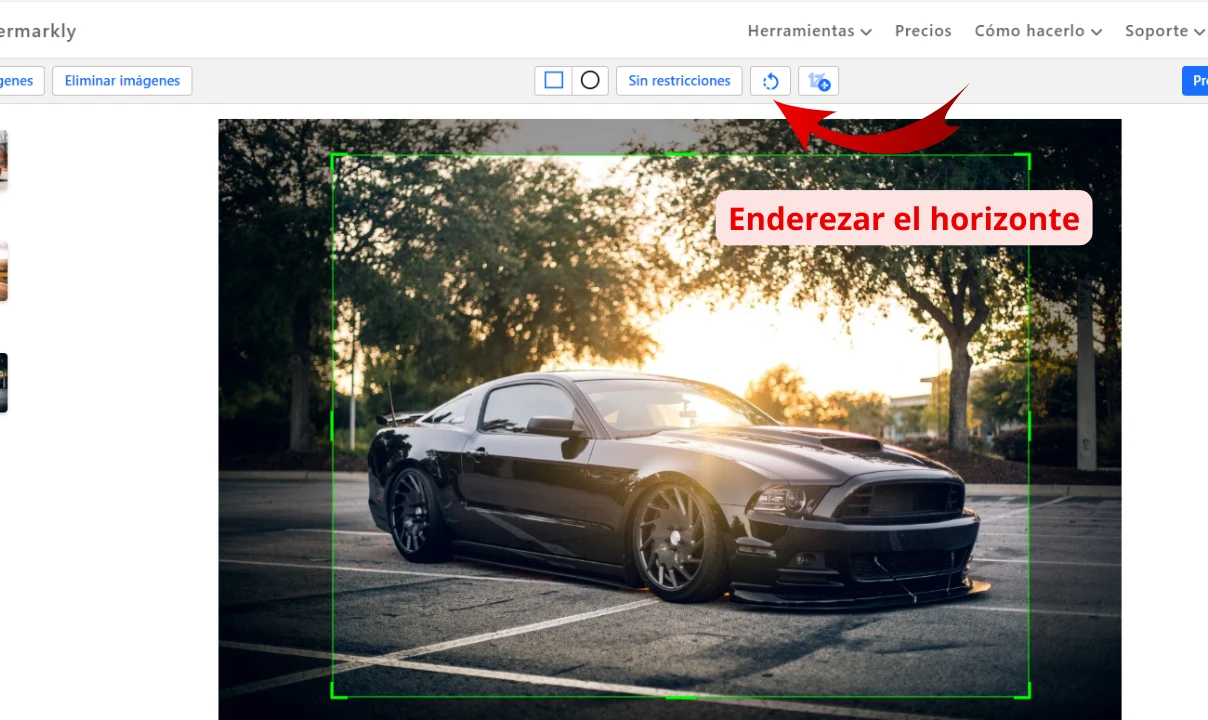Click the Watermarkly logo text
This screenshot has width=1208, height=720.
[37, 31]
